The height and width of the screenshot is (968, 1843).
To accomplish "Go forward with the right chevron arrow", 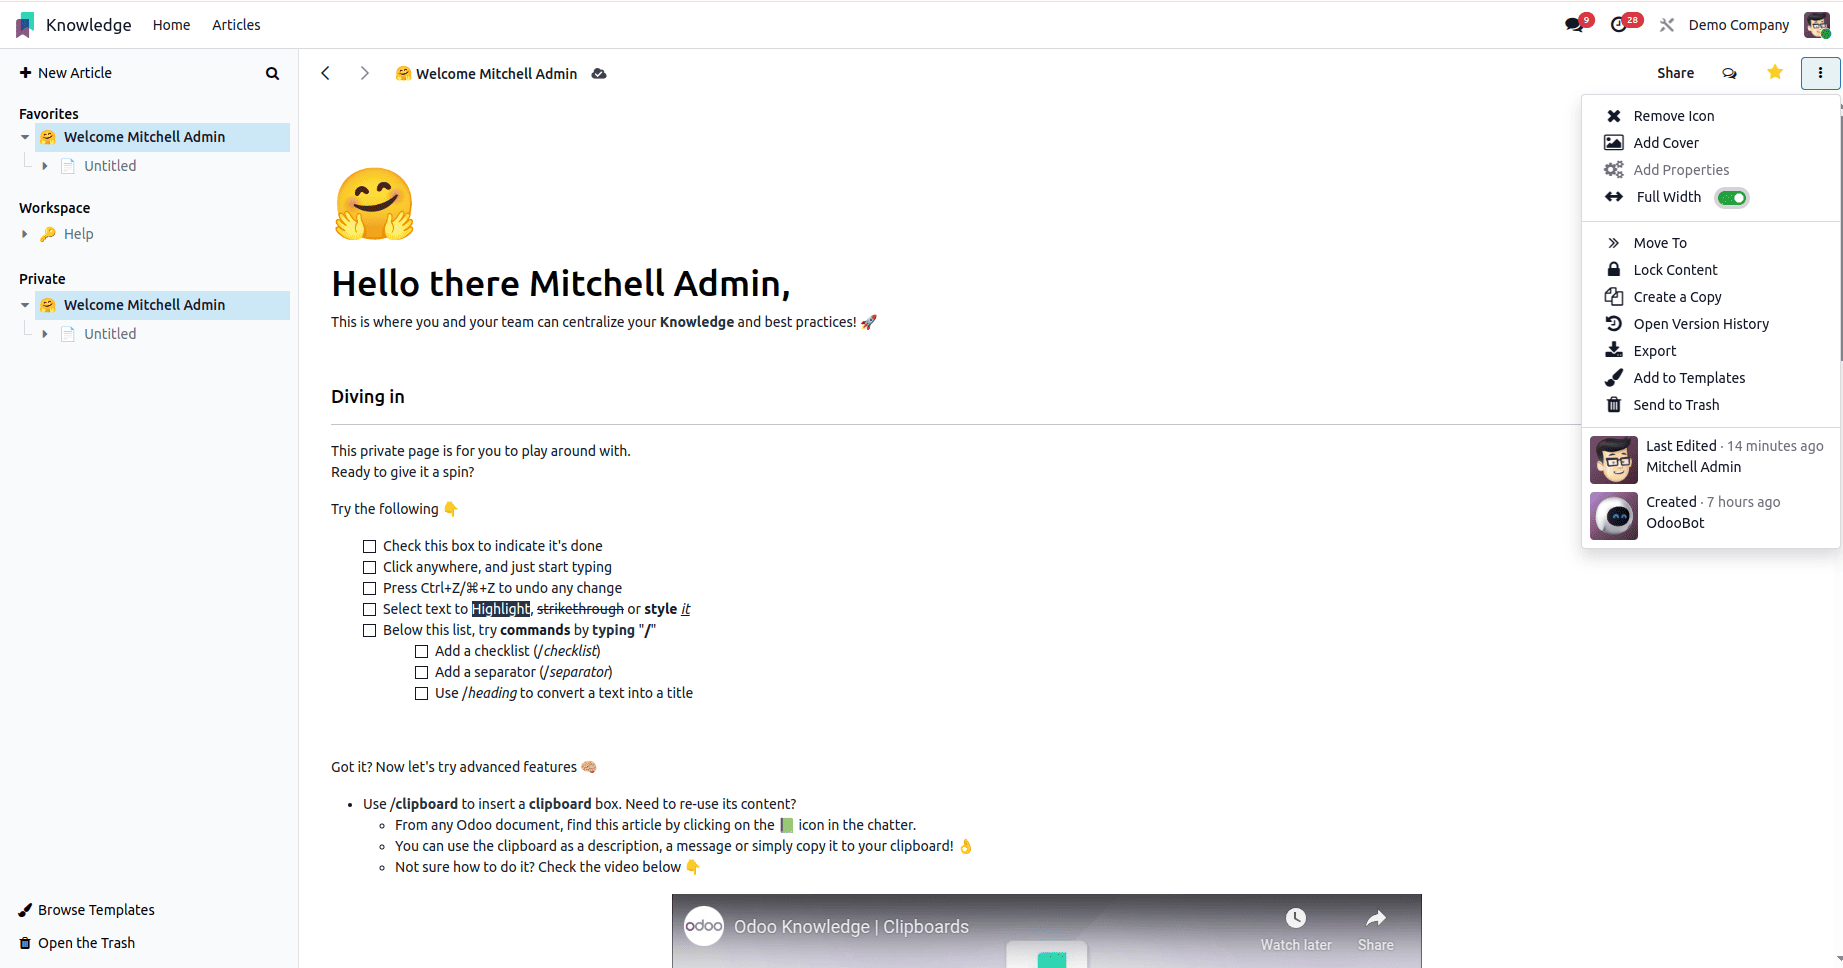I will click(x=365, y=73).
